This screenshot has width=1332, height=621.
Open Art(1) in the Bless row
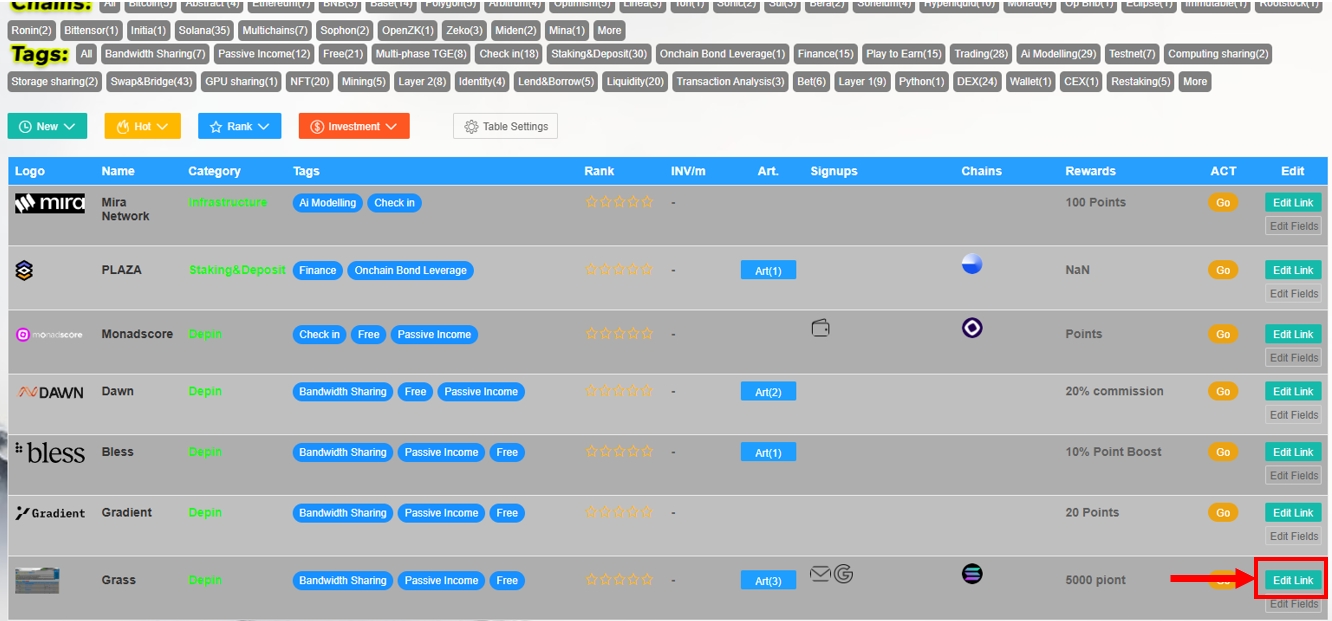point(768,453)
